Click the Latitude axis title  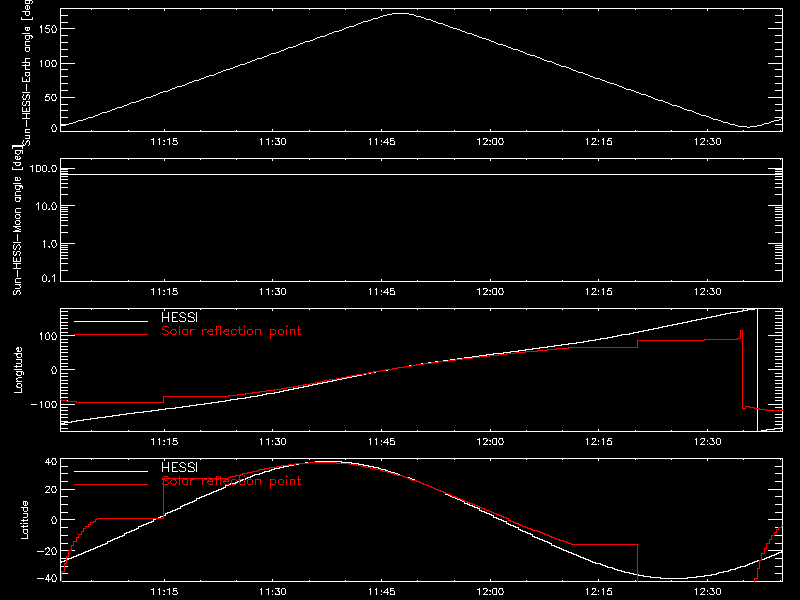[x=24, y=520]
